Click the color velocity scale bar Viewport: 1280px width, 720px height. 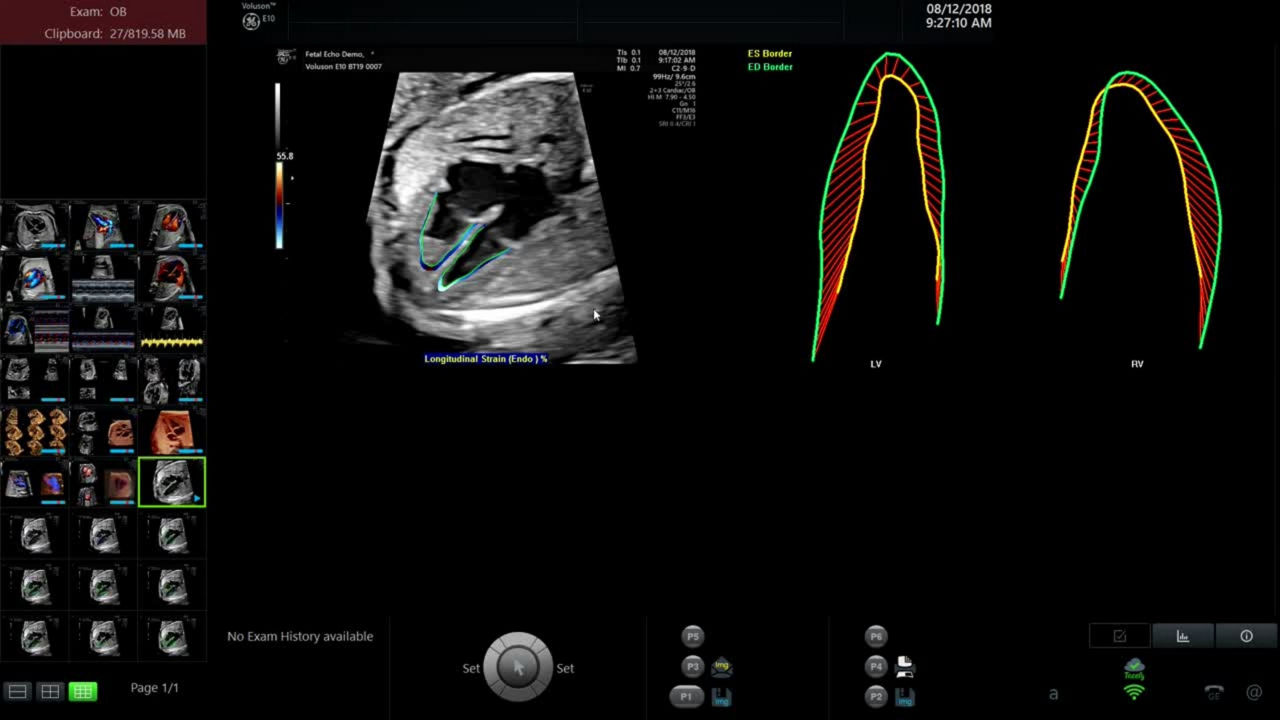[279, 205]
